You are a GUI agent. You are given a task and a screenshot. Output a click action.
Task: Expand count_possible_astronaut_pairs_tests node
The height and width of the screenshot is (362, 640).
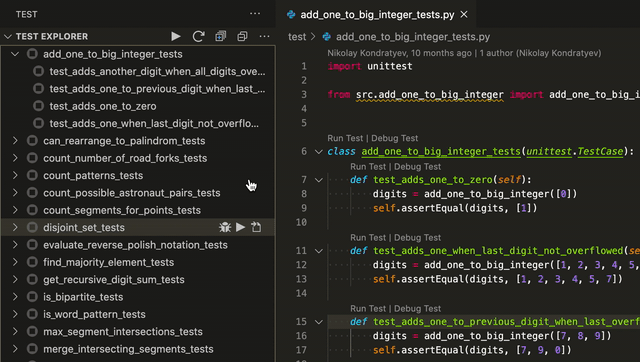pos(15,193)
